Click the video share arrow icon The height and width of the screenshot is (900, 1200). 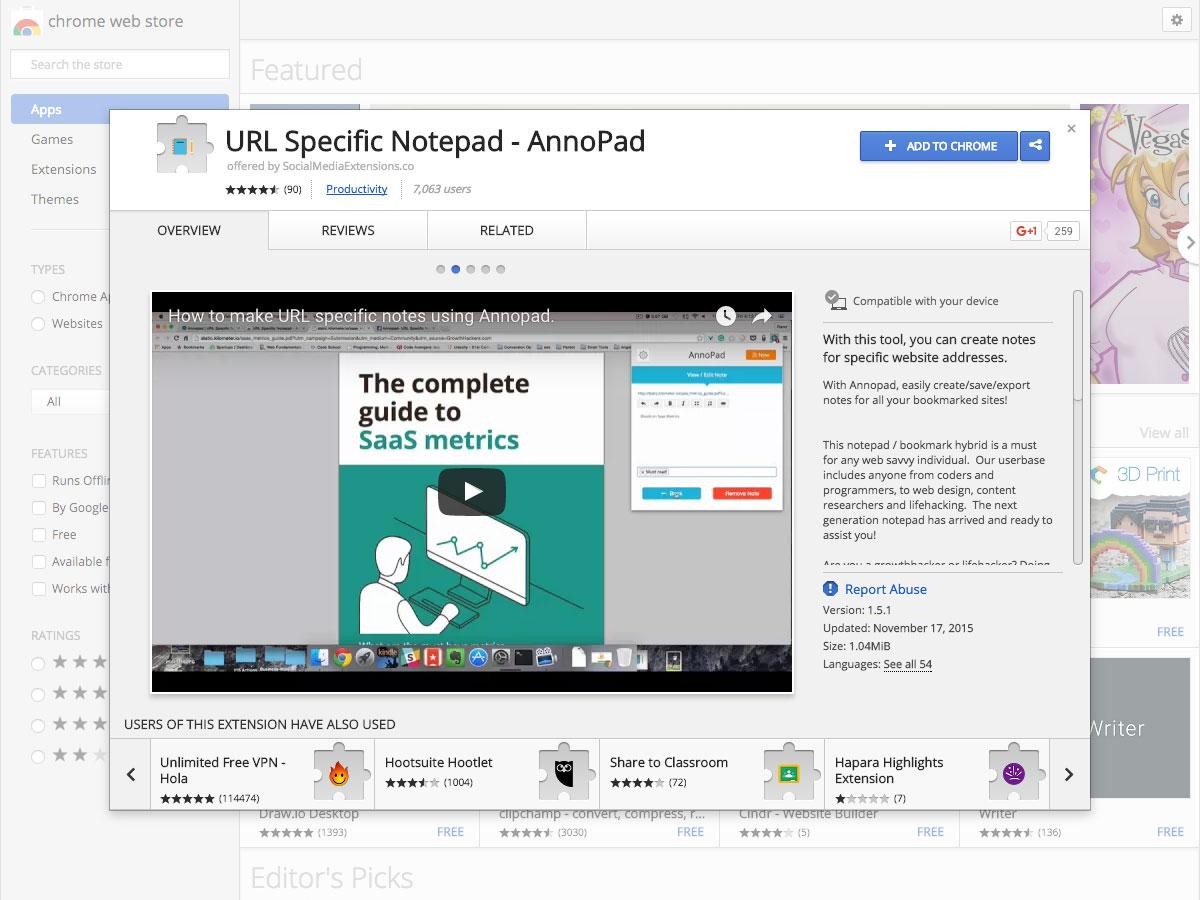tap(762, 316)
